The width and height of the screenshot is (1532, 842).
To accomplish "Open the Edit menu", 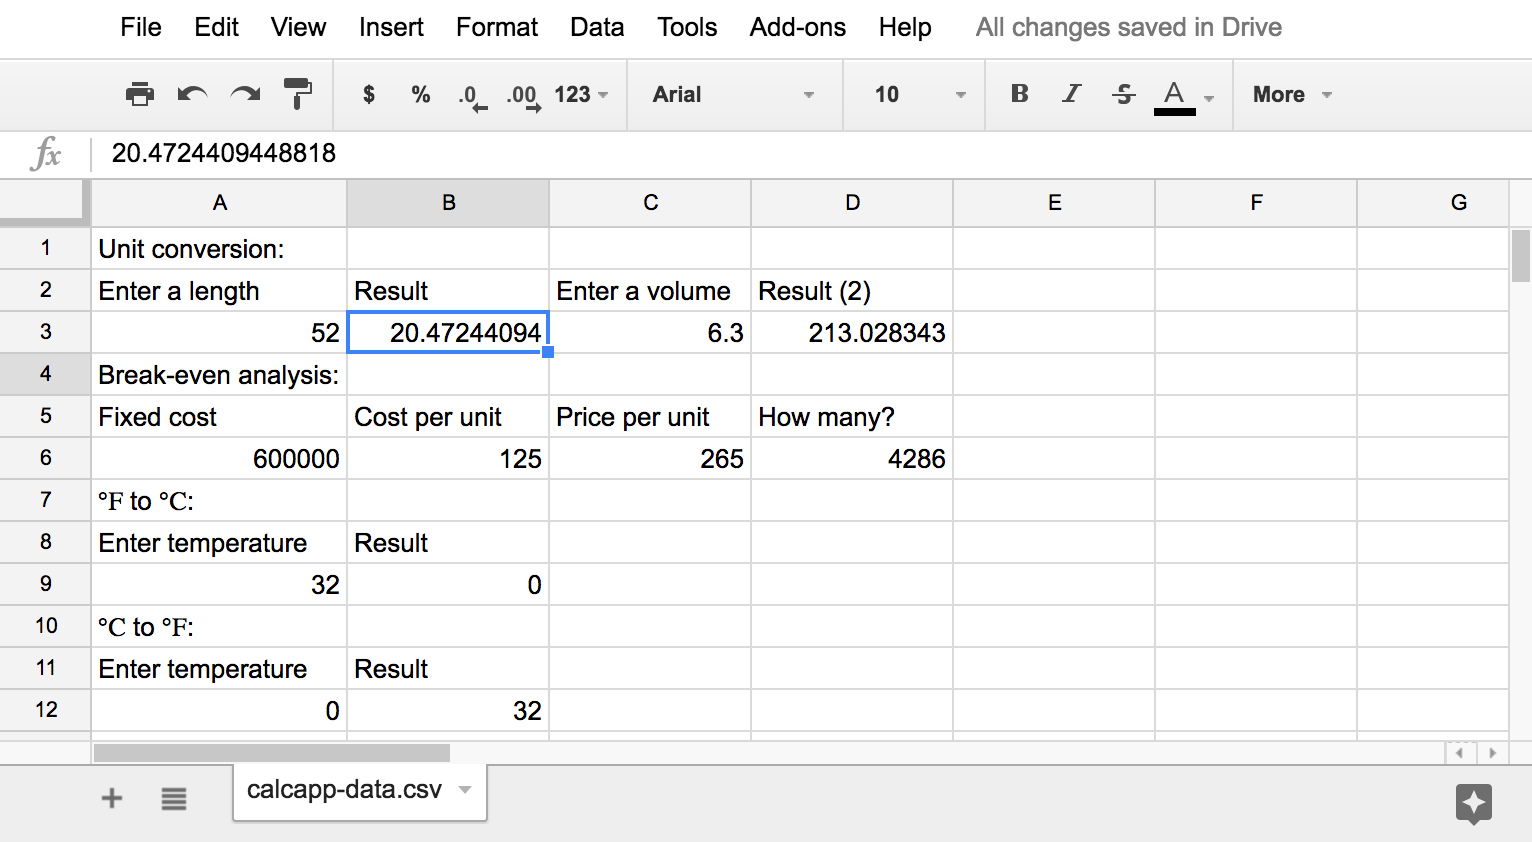I will 216,27.
